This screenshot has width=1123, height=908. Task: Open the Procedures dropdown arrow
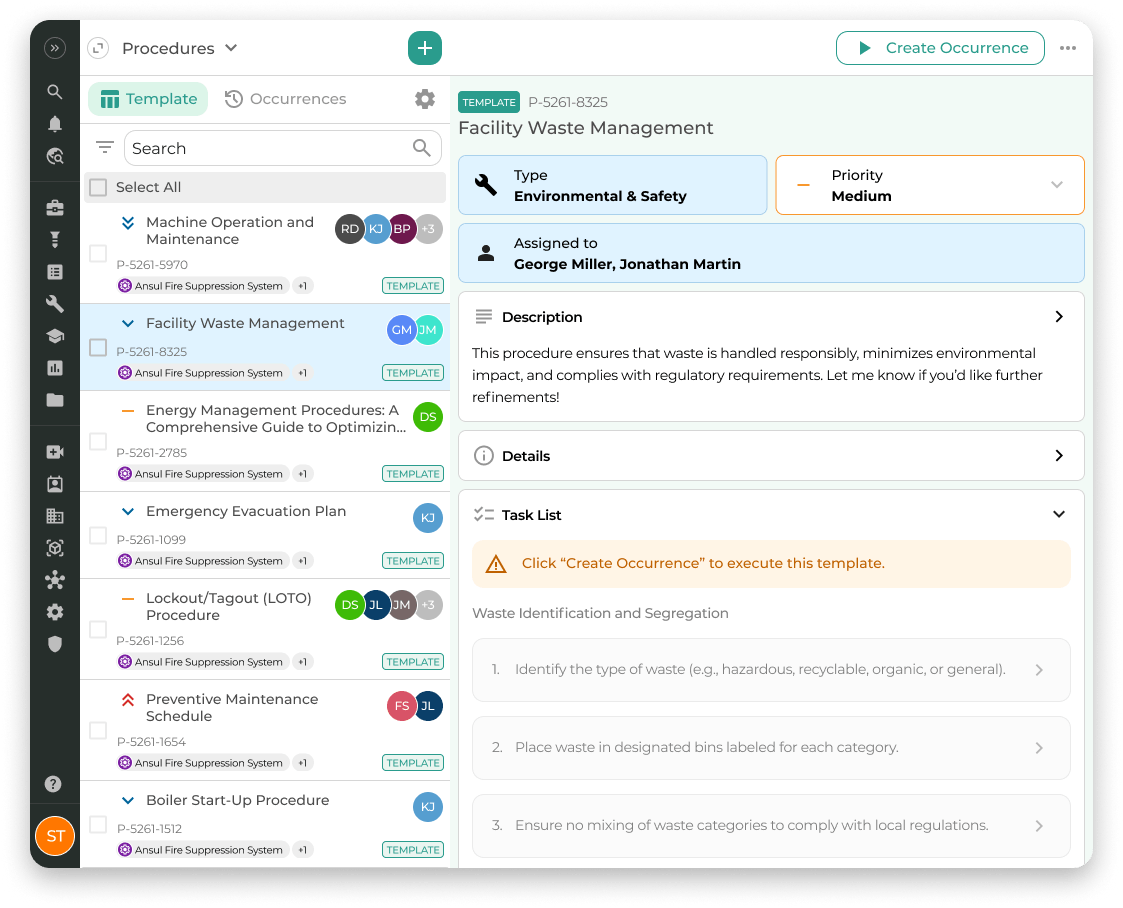pos(231,48)
